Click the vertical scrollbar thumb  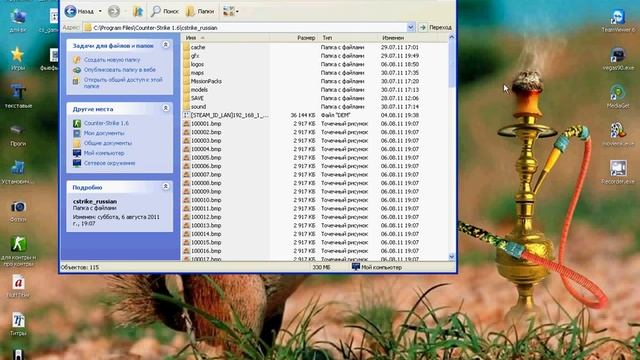[451, 64]
